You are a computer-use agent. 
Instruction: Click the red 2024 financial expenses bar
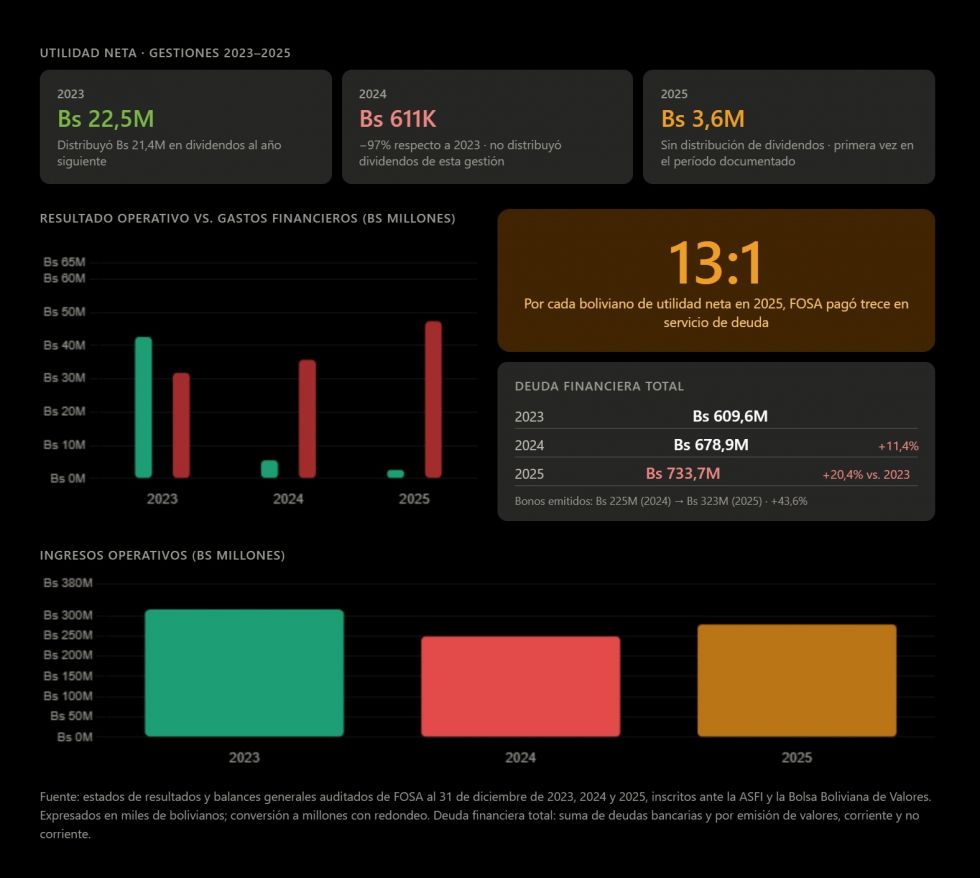click(x=307, y=419)
